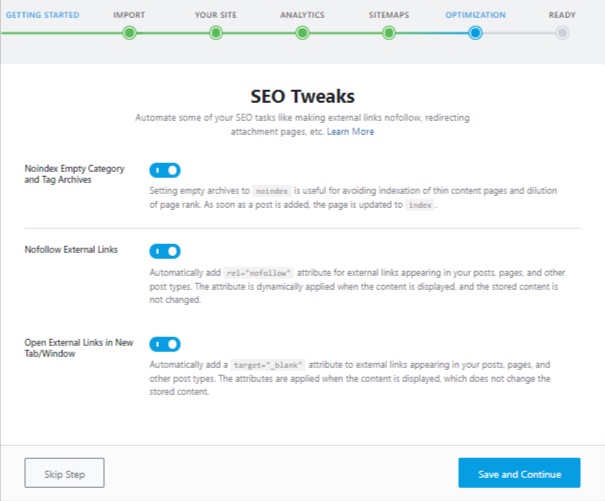Click the Import step circle marker
The height and width of the screenshot is (501, 605).
pos(129,33)
